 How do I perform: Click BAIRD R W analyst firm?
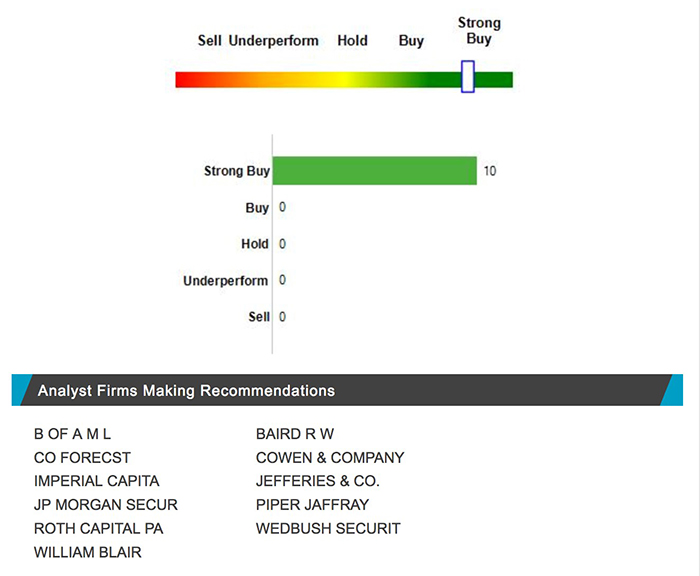[295, 434]
